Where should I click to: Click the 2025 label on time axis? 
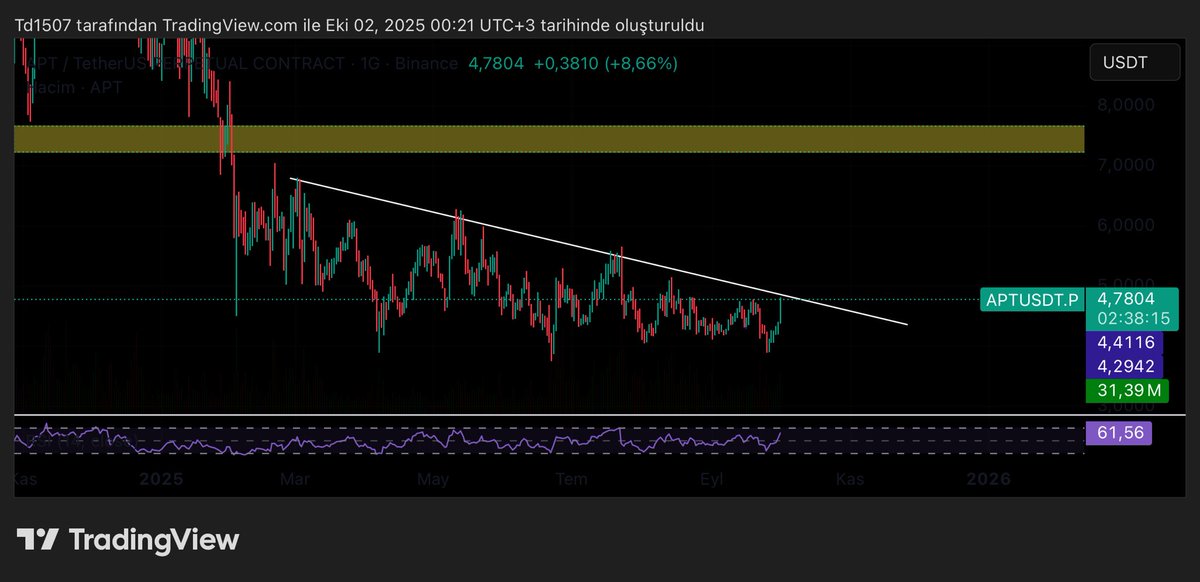[x=161, y=479]
